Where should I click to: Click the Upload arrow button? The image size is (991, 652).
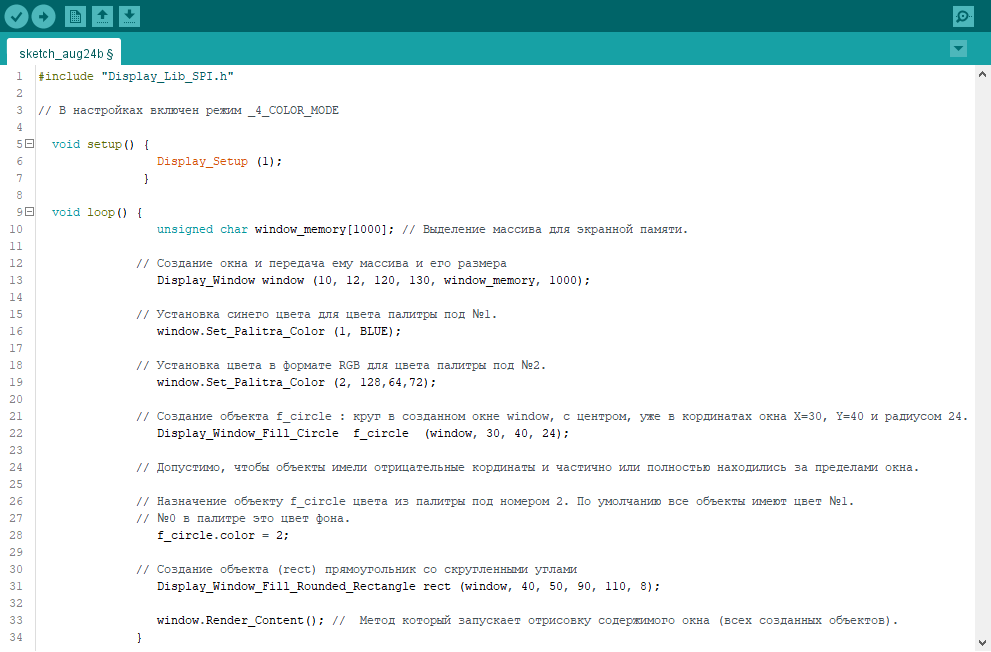point(44,16)
